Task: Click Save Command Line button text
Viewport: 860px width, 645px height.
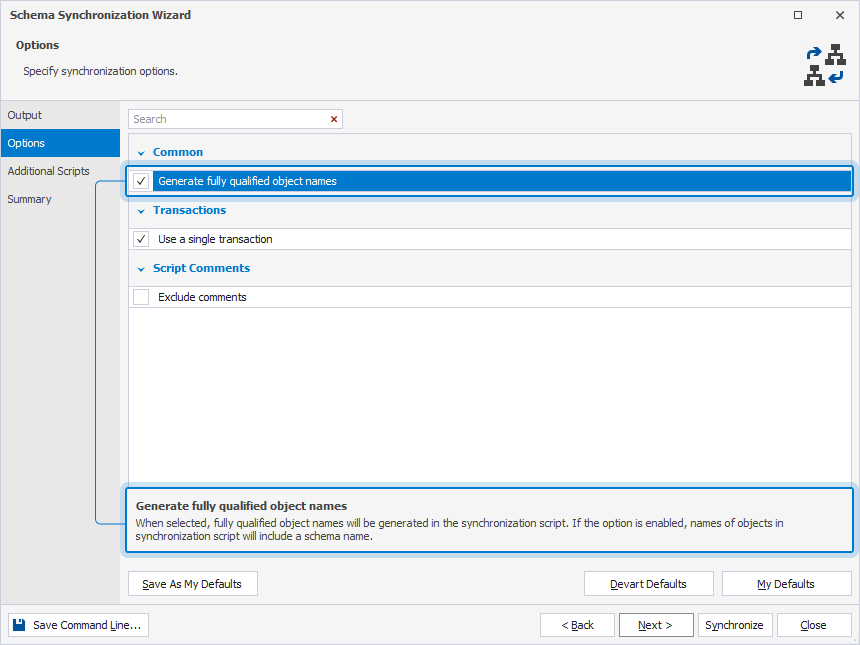Action: tap(87, 625)
